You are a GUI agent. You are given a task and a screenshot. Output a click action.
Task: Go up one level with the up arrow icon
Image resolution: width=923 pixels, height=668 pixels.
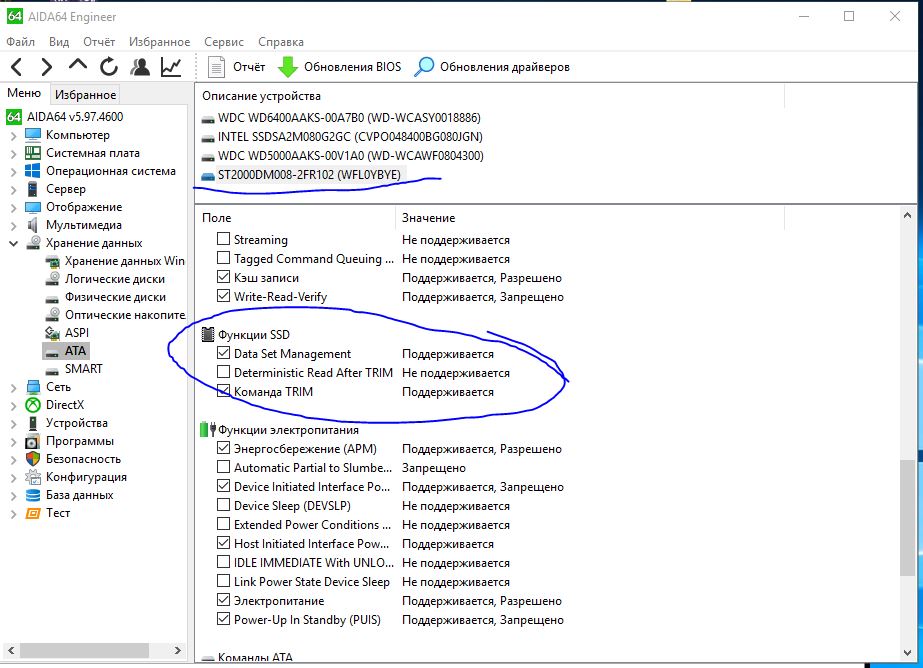(78, 65)
